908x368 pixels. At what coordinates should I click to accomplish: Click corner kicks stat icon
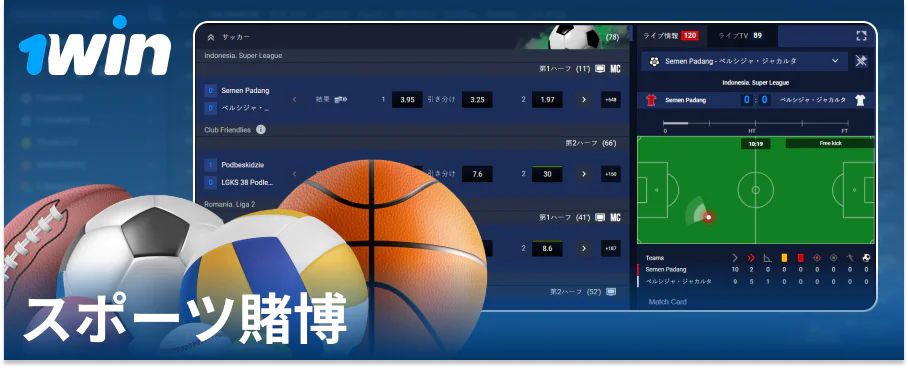point(768,258)
